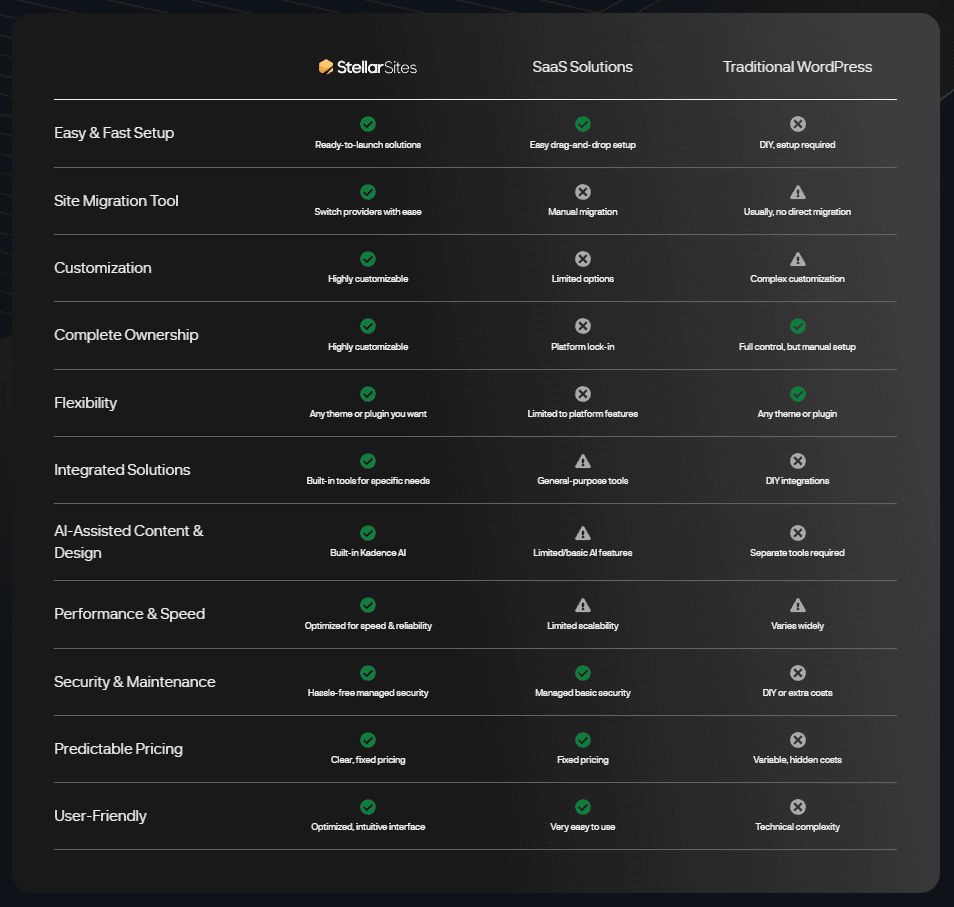Click the X icon for Technical complexity
Screen dimensions: 954x907
(x=797, y=806)
